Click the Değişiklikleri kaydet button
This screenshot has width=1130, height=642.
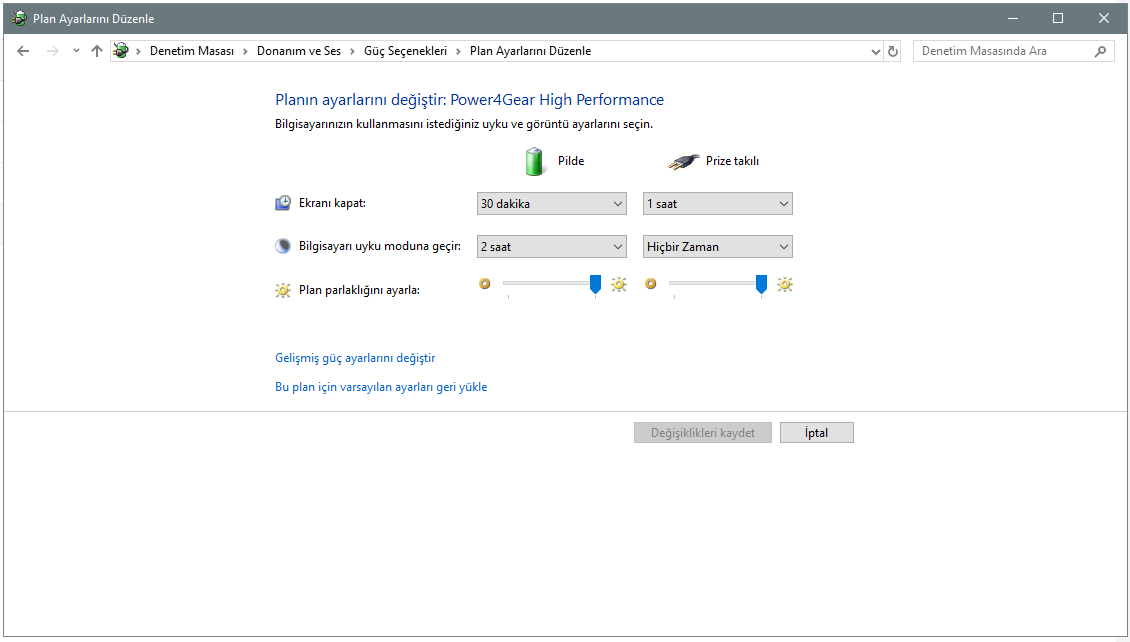click(x=703, y=433)
